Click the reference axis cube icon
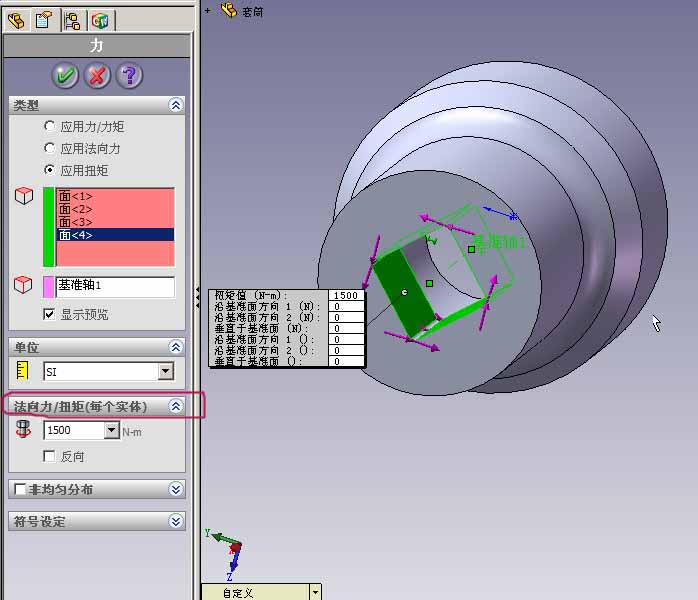Image resolution: width=698 pixels, height=600 pixels. pyautogui.click(x=23, y=285)
